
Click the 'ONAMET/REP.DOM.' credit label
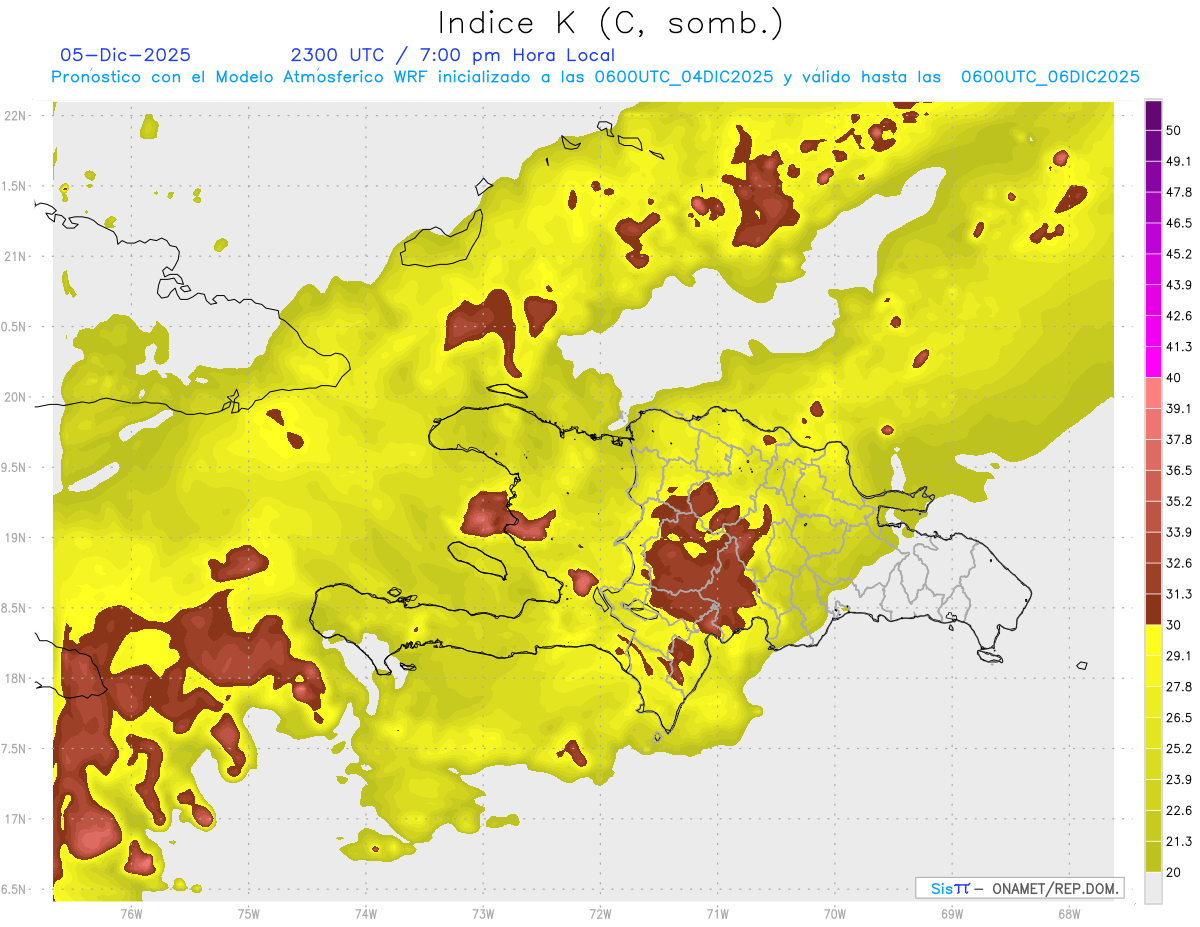(1056, 888)
